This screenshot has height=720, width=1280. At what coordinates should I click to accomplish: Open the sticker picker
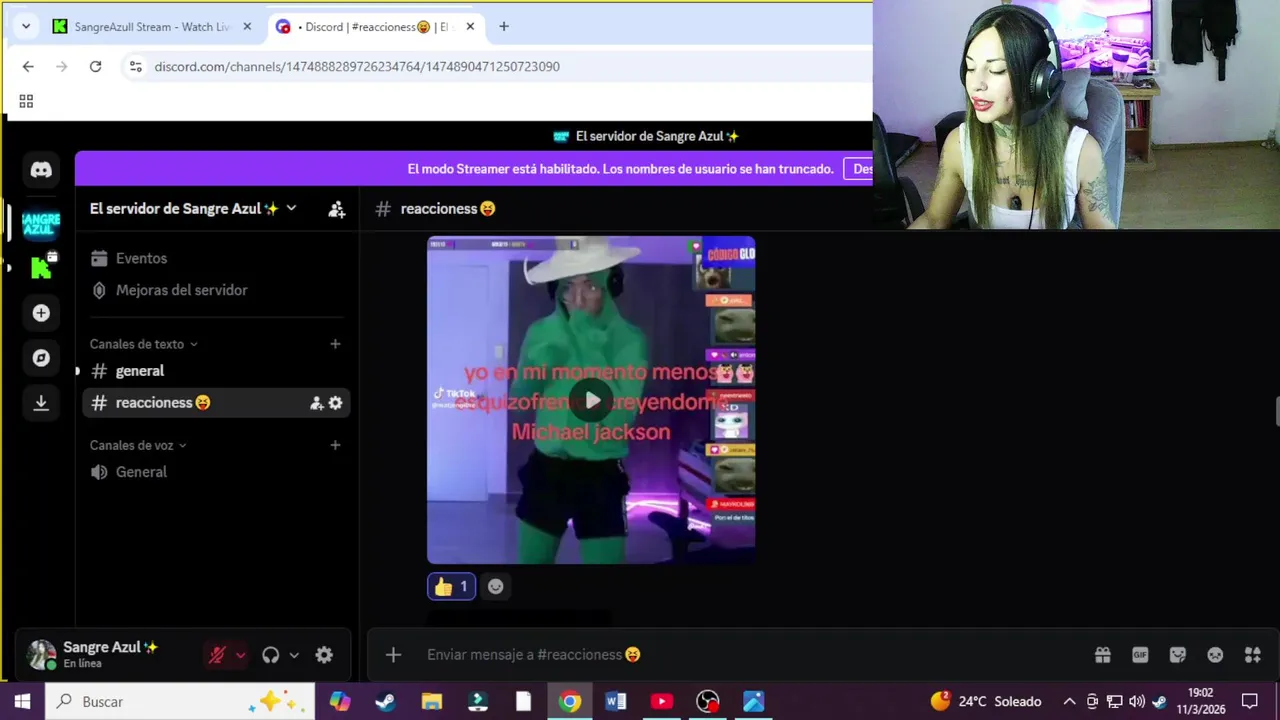[x=1178, y=655]
